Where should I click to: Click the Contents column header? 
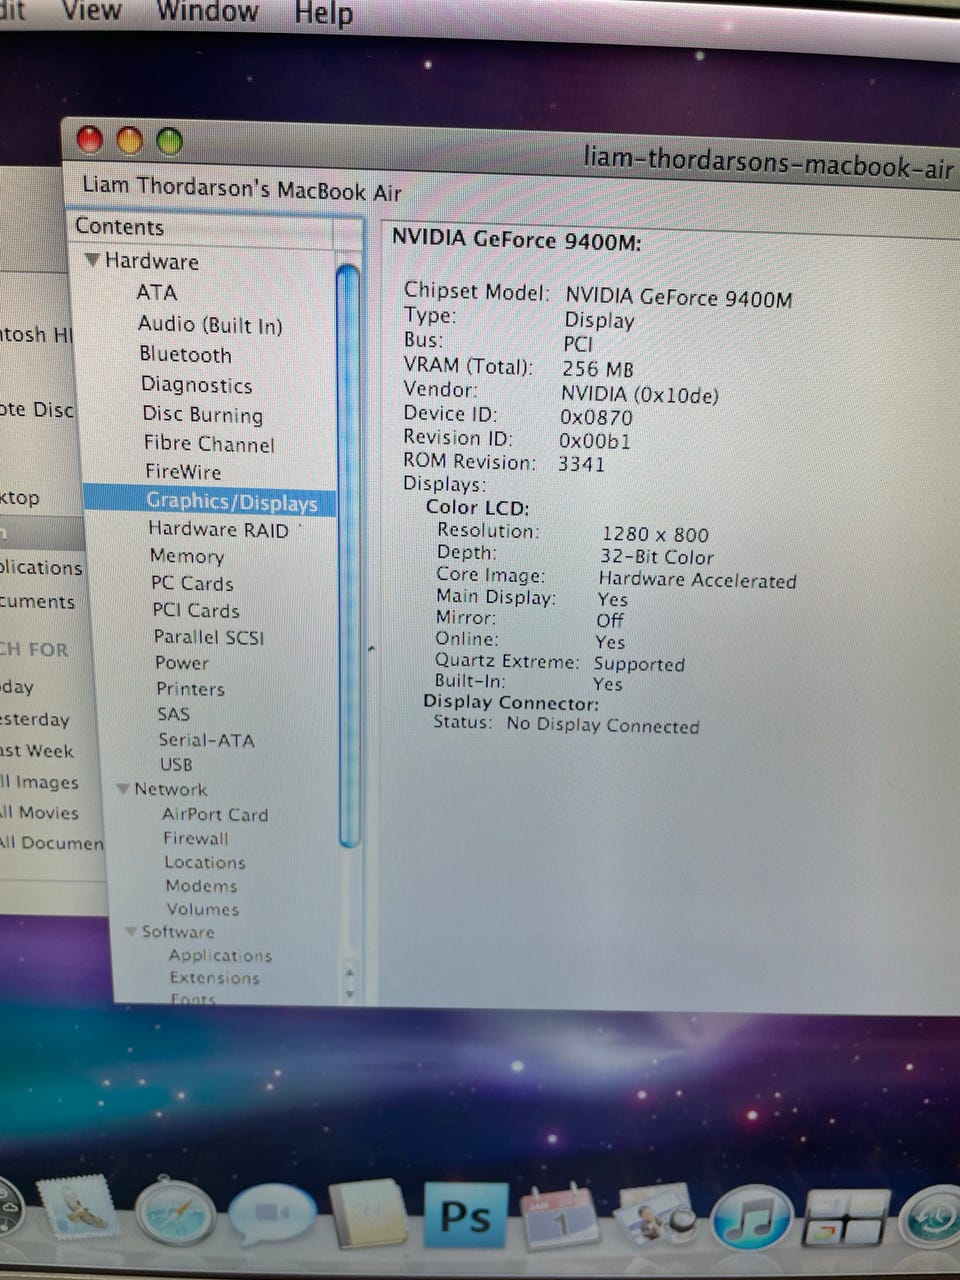(204, 229)
